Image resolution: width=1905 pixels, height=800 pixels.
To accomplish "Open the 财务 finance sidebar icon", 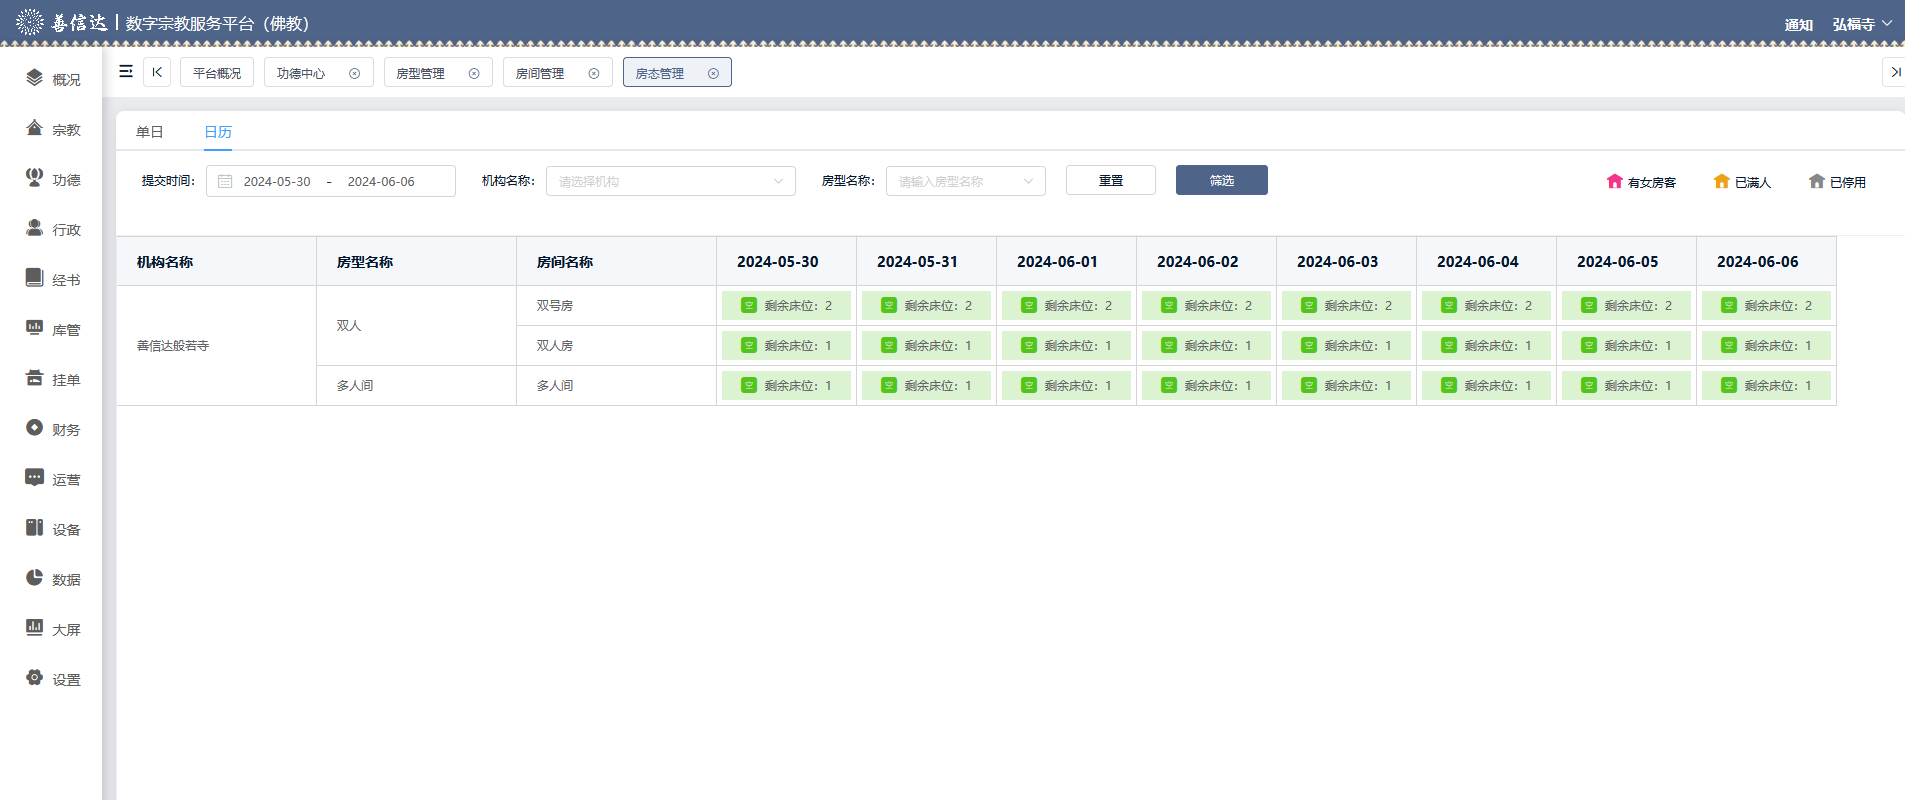I will [35, 428].
